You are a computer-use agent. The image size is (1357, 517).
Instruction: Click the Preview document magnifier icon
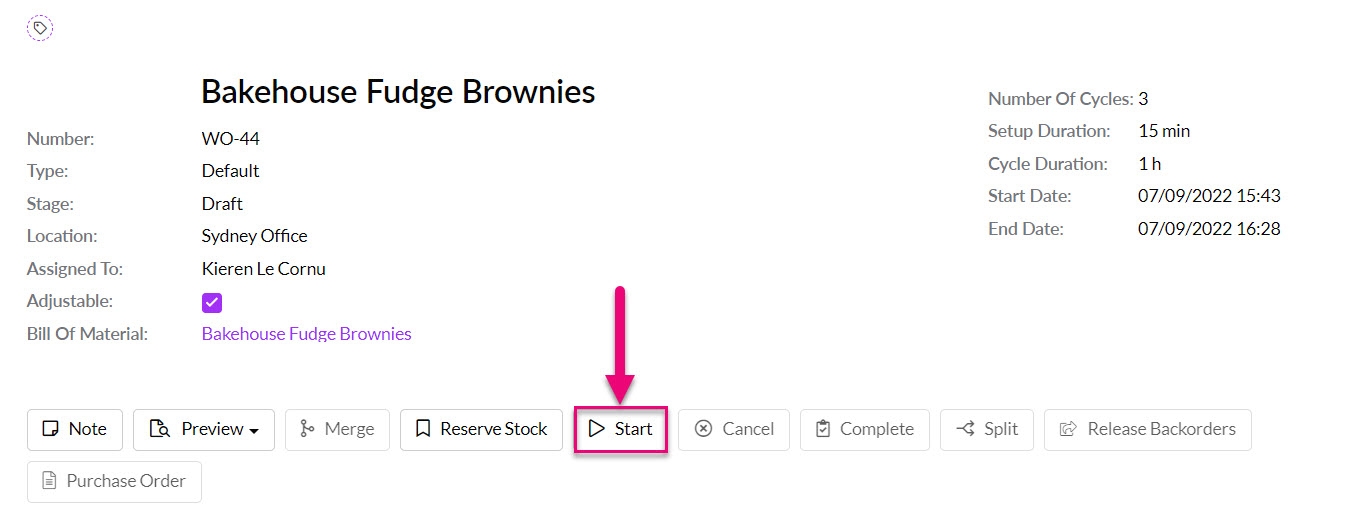click(x=159, y=429)
